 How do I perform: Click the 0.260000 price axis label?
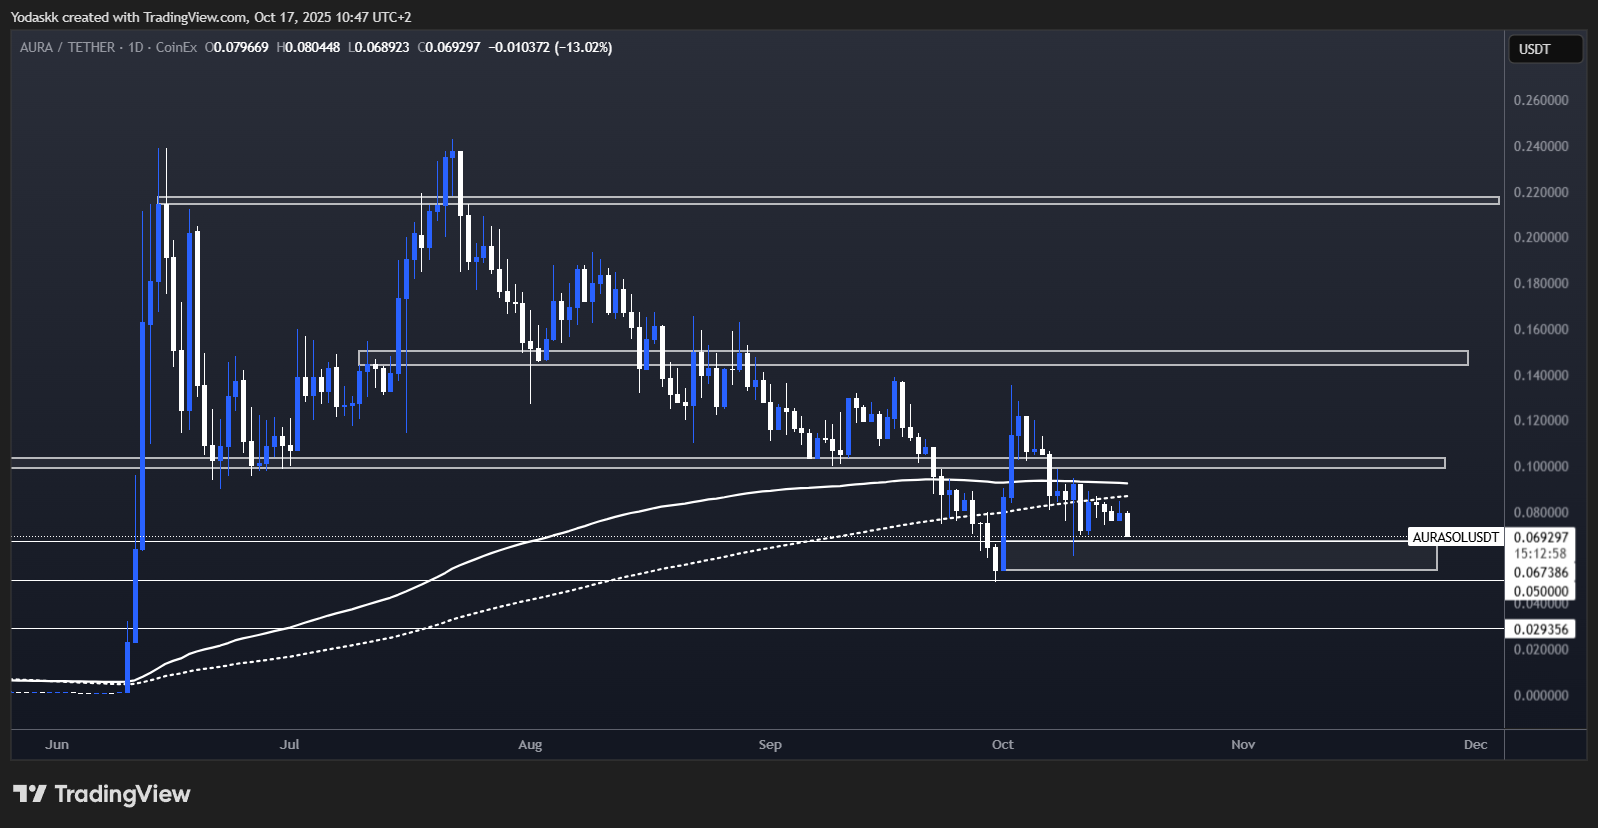1541,100
